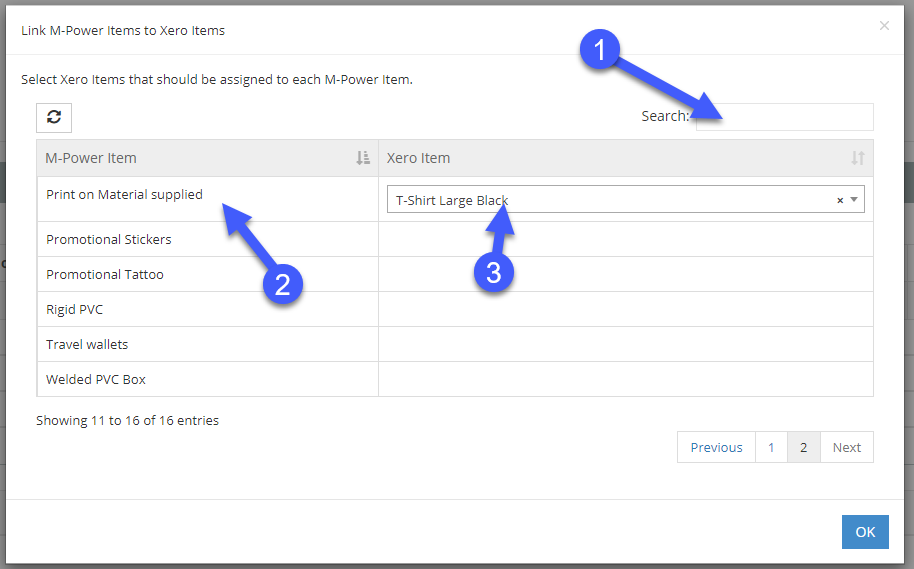Click the Welded PVC Box row
Viewport: 914px width, 569px height.
click(455, 379)
